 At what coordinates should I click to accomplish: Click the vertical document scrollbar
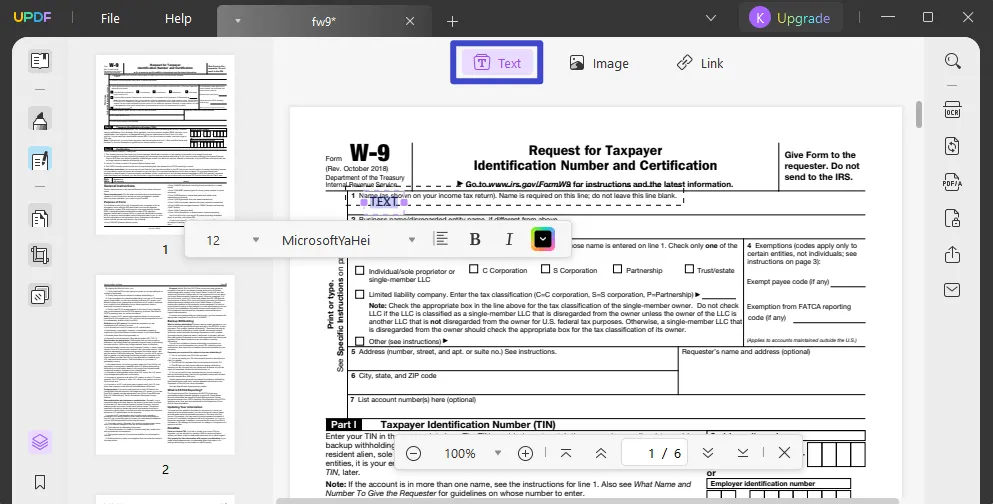[x=919, y=115]
